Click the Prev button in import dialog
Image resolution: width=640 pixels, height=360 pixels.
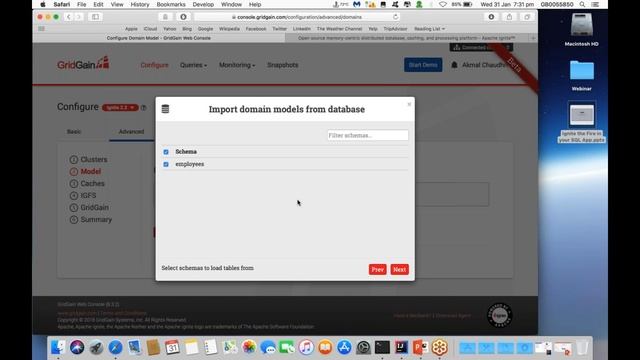tap(378, 269)
